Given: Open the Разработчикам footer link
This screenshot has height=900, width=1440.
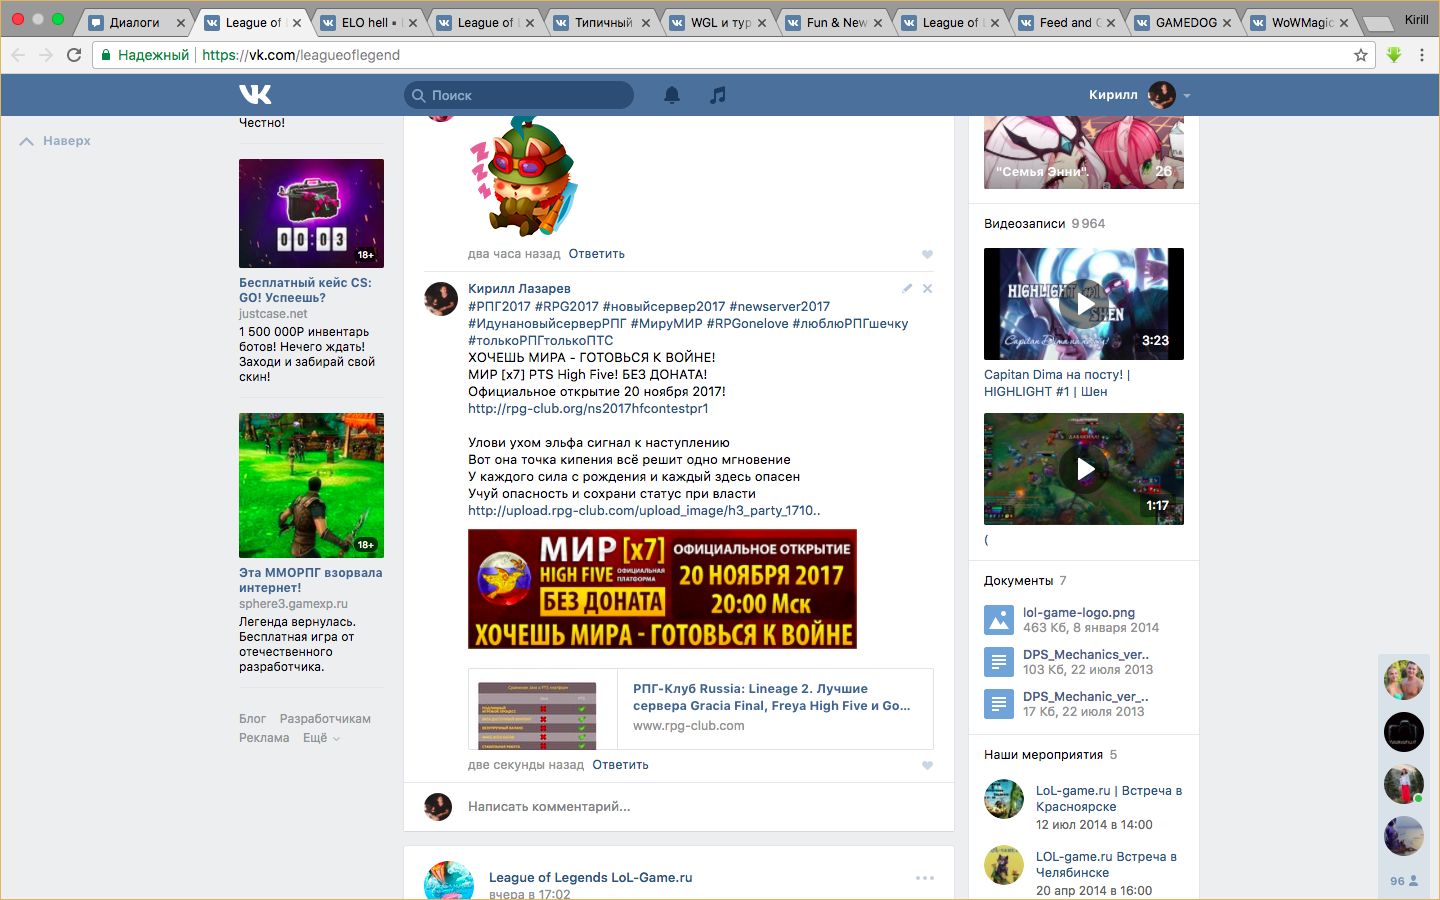Looking at the screenshot, I should [x=325, y=719].
